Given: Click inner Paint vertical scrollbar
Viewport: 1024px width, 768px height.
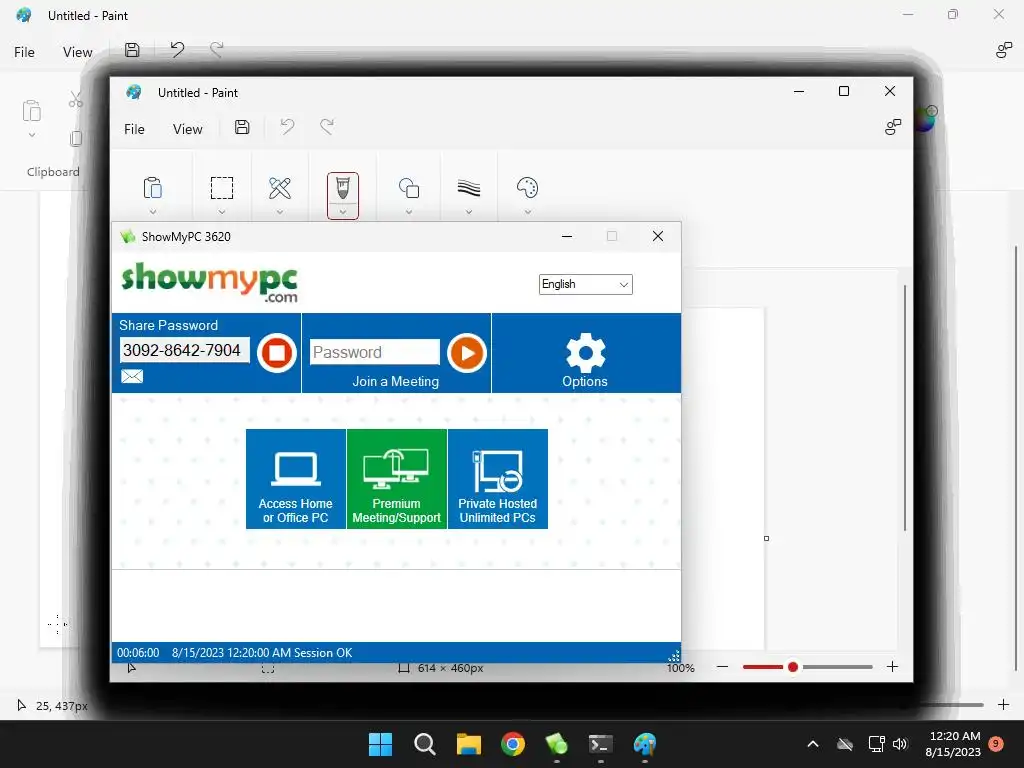Looking at the screenshot, I should point(904,408).
